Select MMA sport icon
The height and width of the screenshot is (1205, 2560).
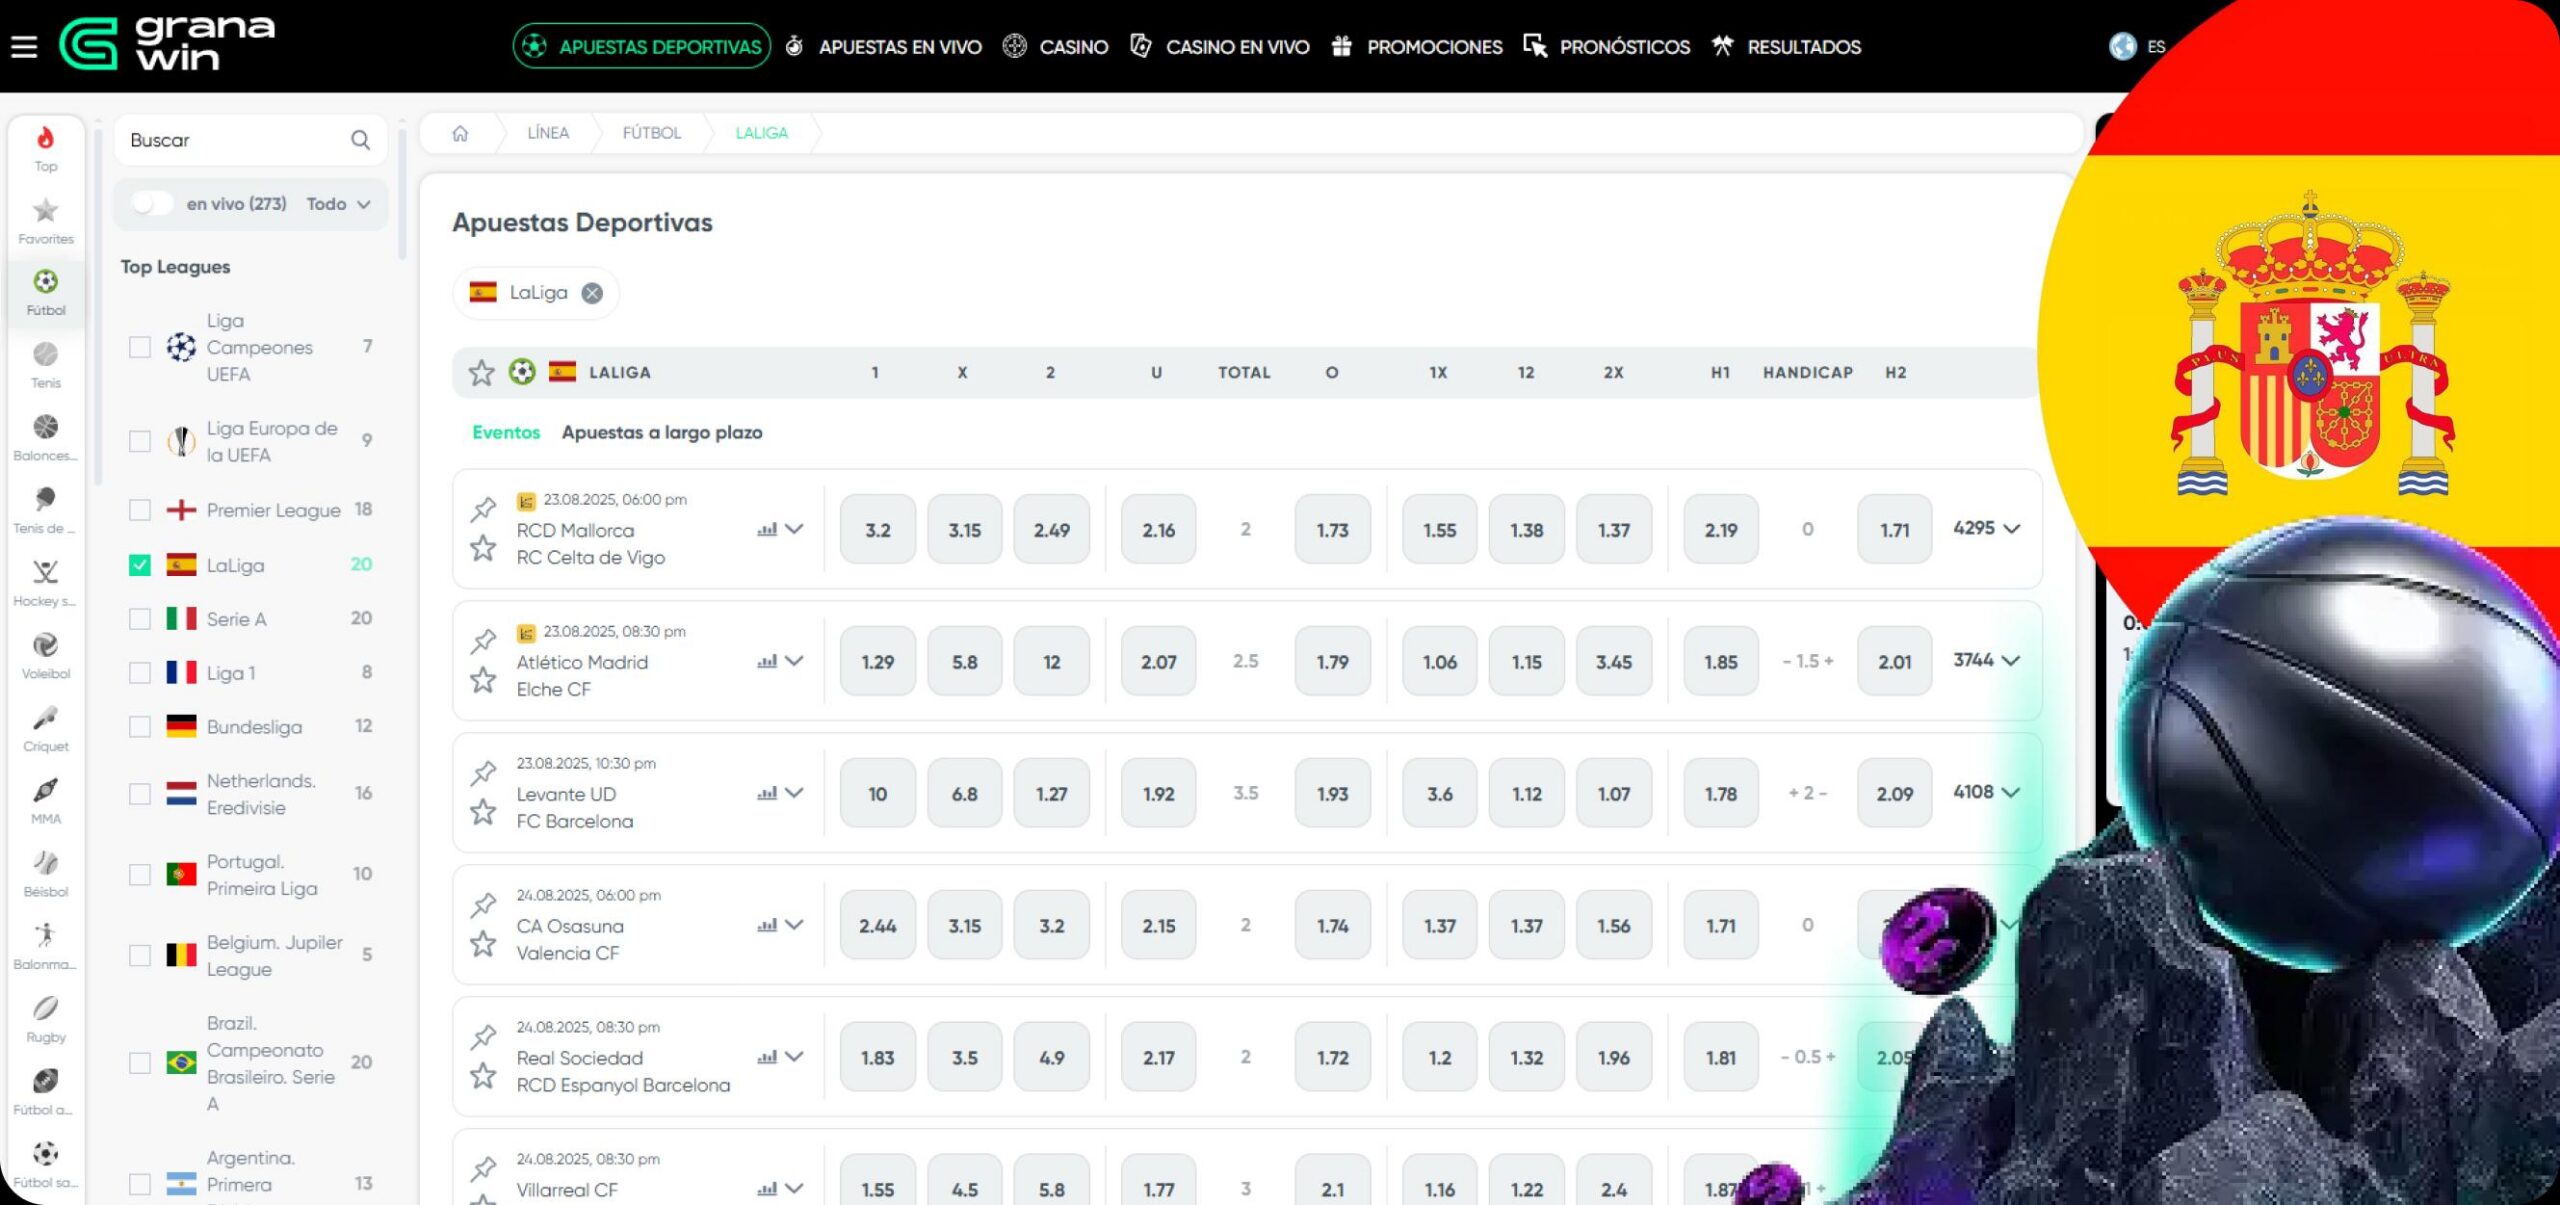(x=46, y=801)
